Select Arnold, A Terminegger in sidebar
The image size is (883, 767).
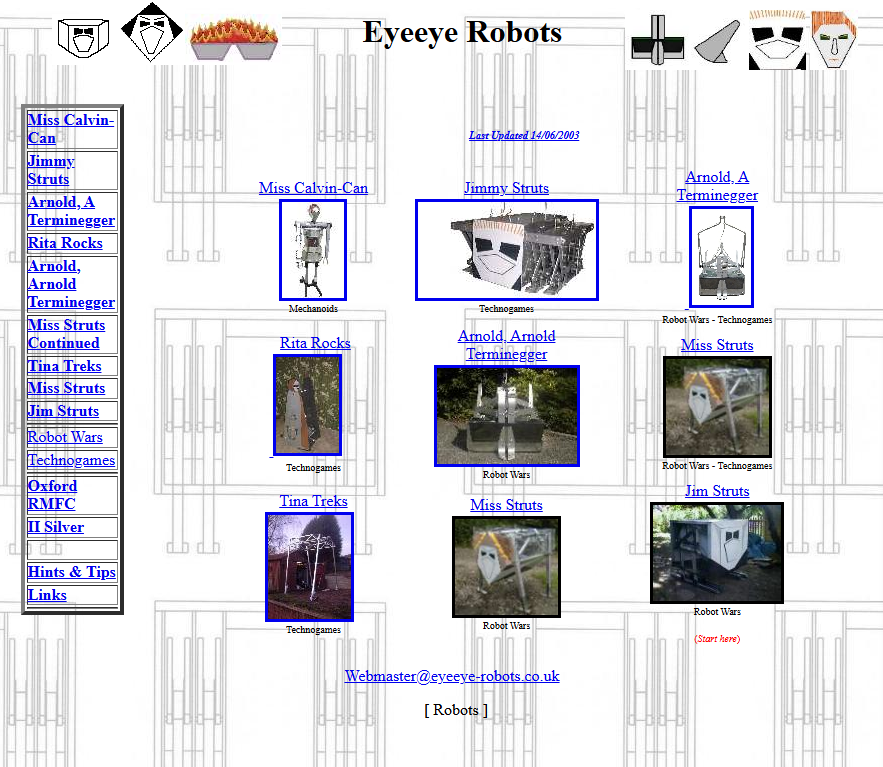tap(72, 211)
